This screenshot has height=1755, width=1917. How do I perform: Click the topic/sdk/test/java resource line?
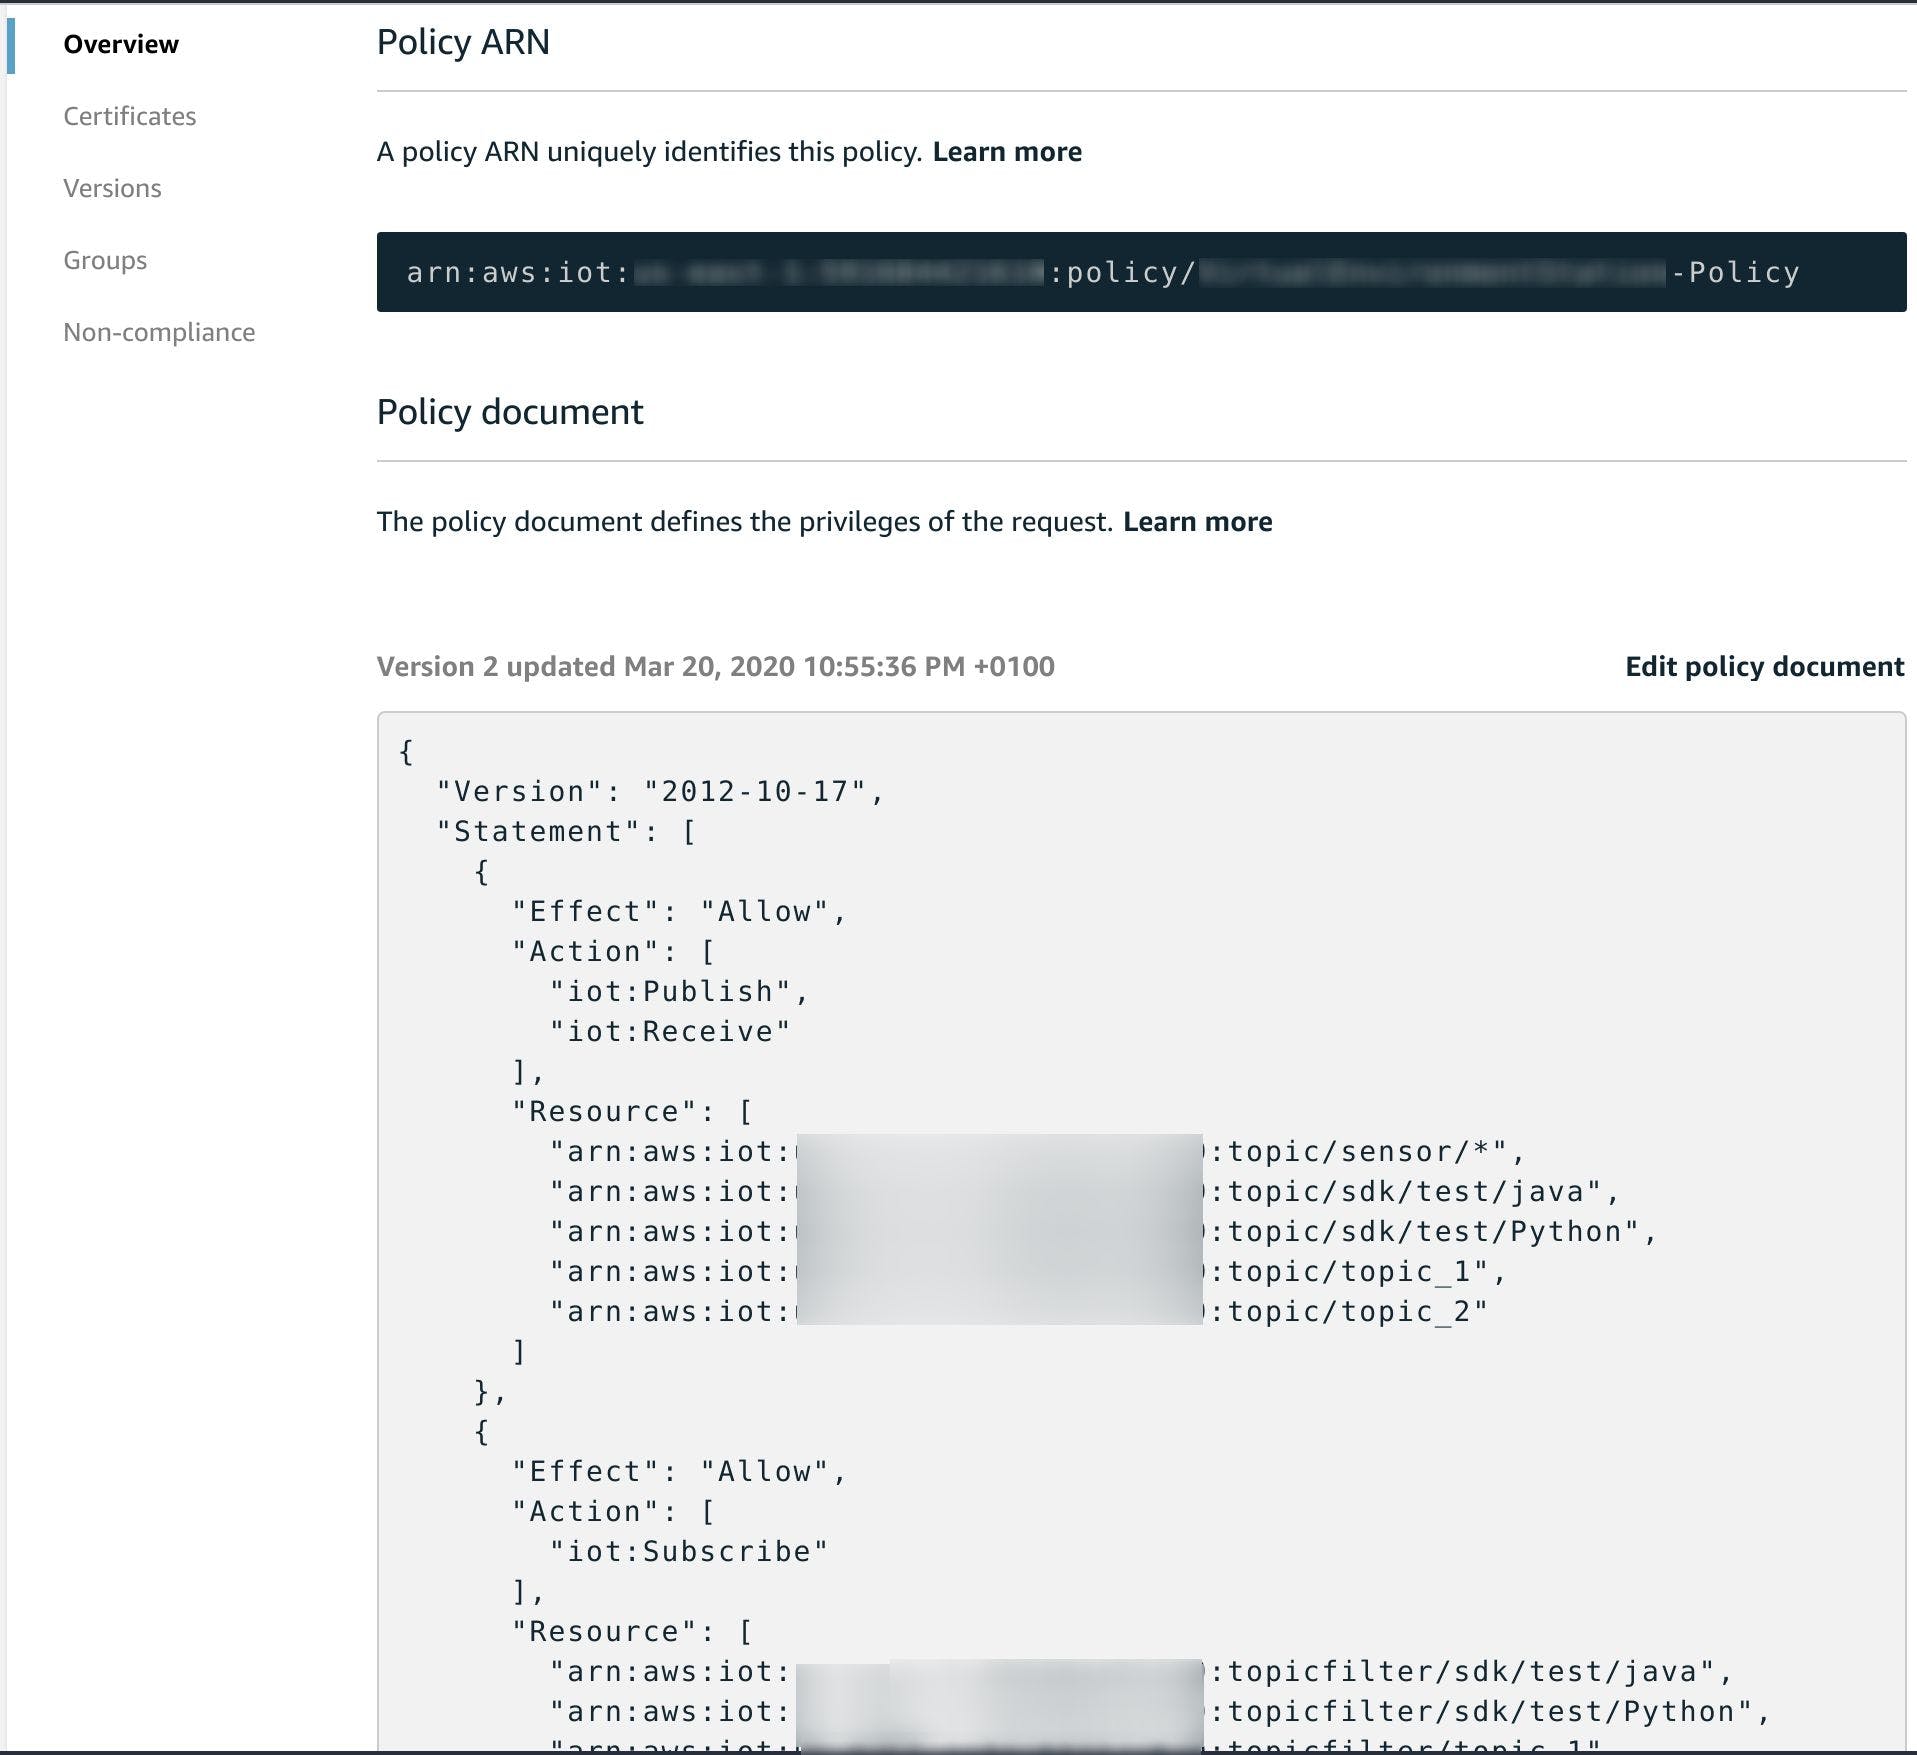click(1085, 1192)
